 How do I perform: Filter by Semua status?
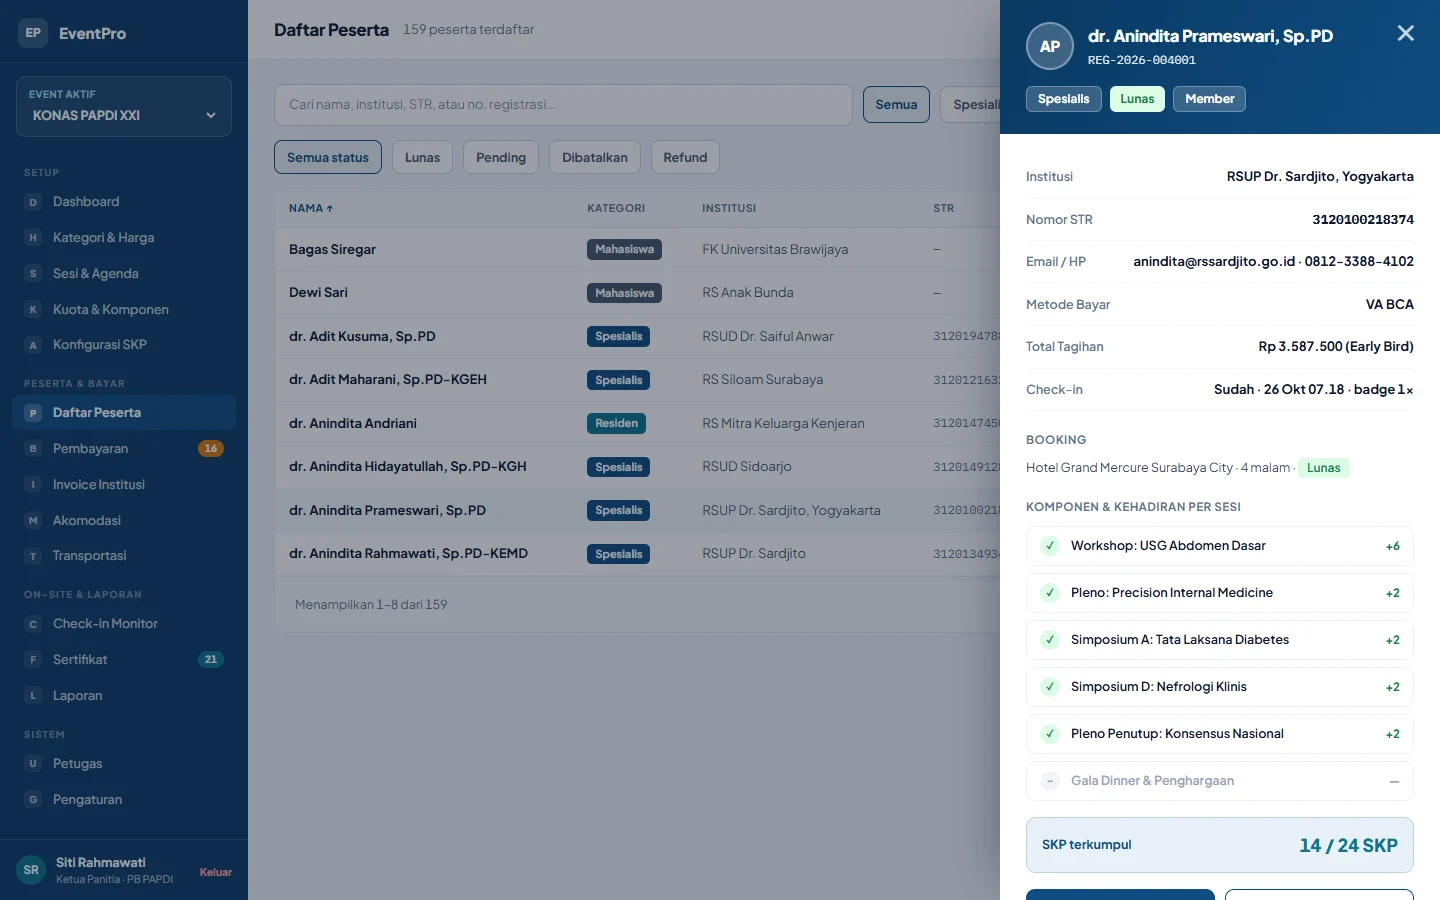[x=328, y=157]
